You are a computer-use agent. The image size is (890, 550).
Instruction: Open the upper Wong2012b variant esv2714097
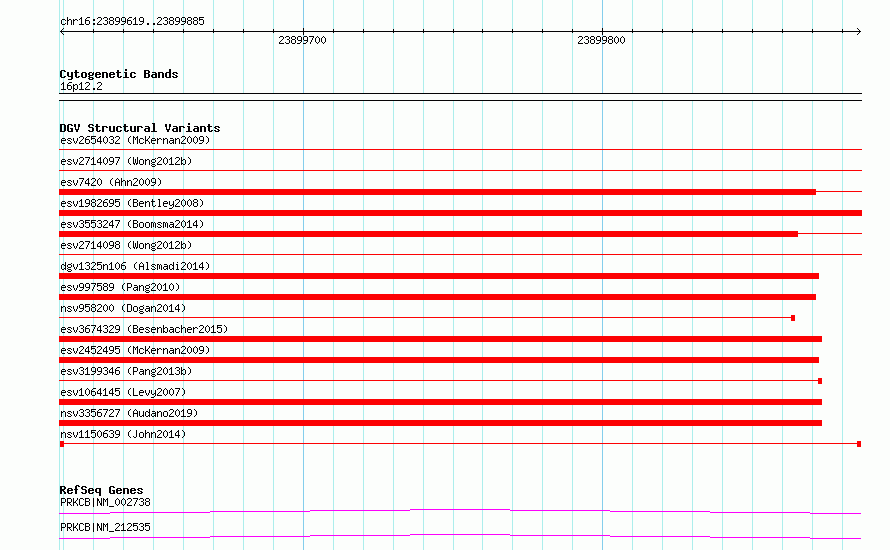point(126,161)
